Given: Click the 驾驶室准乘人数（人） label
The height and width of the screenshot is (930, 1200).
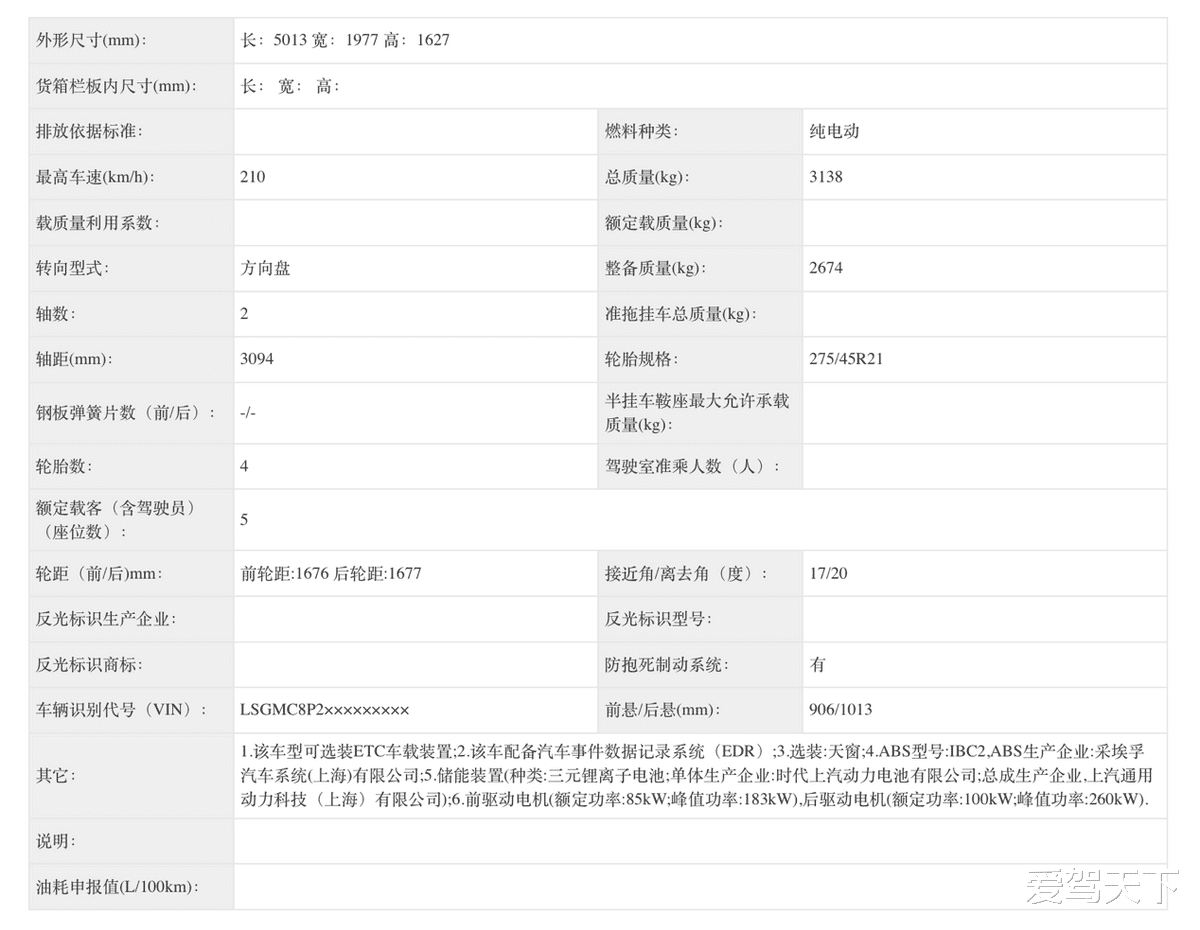Looking at the screenshot, I should pyautogui.click(x=693, y=467).
